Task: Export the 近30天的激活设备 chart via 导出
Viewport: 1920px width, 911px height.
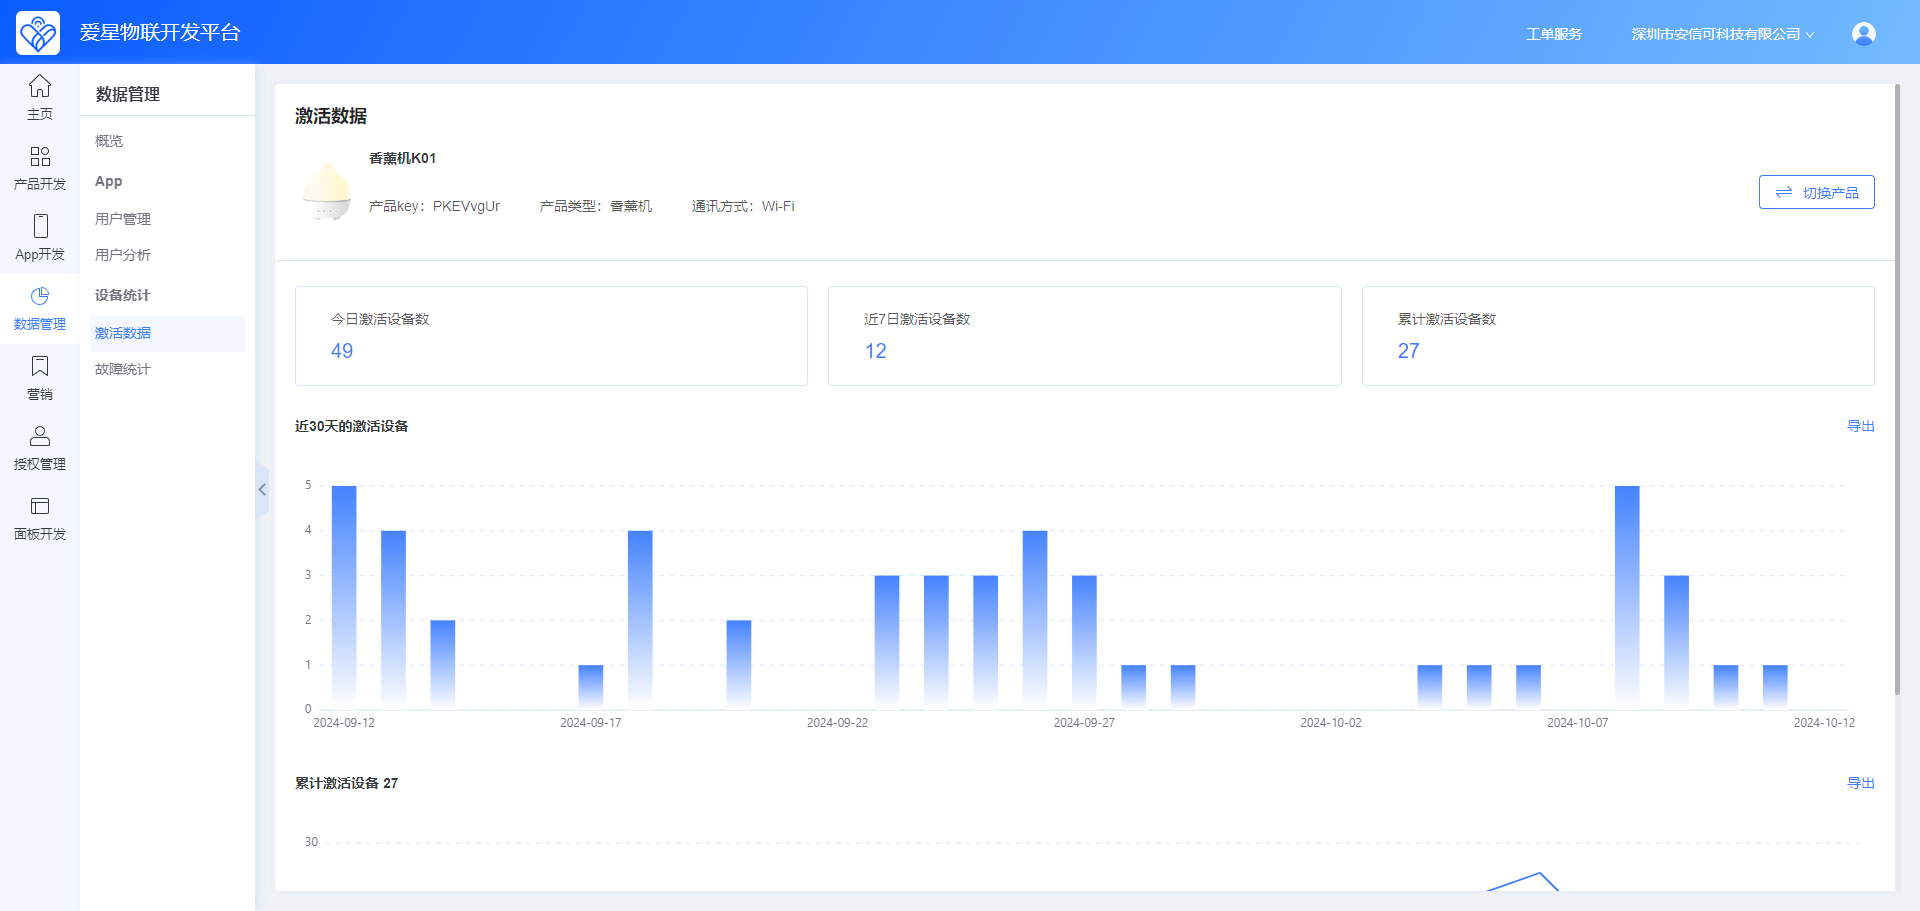Action: tap(1860, 426)
